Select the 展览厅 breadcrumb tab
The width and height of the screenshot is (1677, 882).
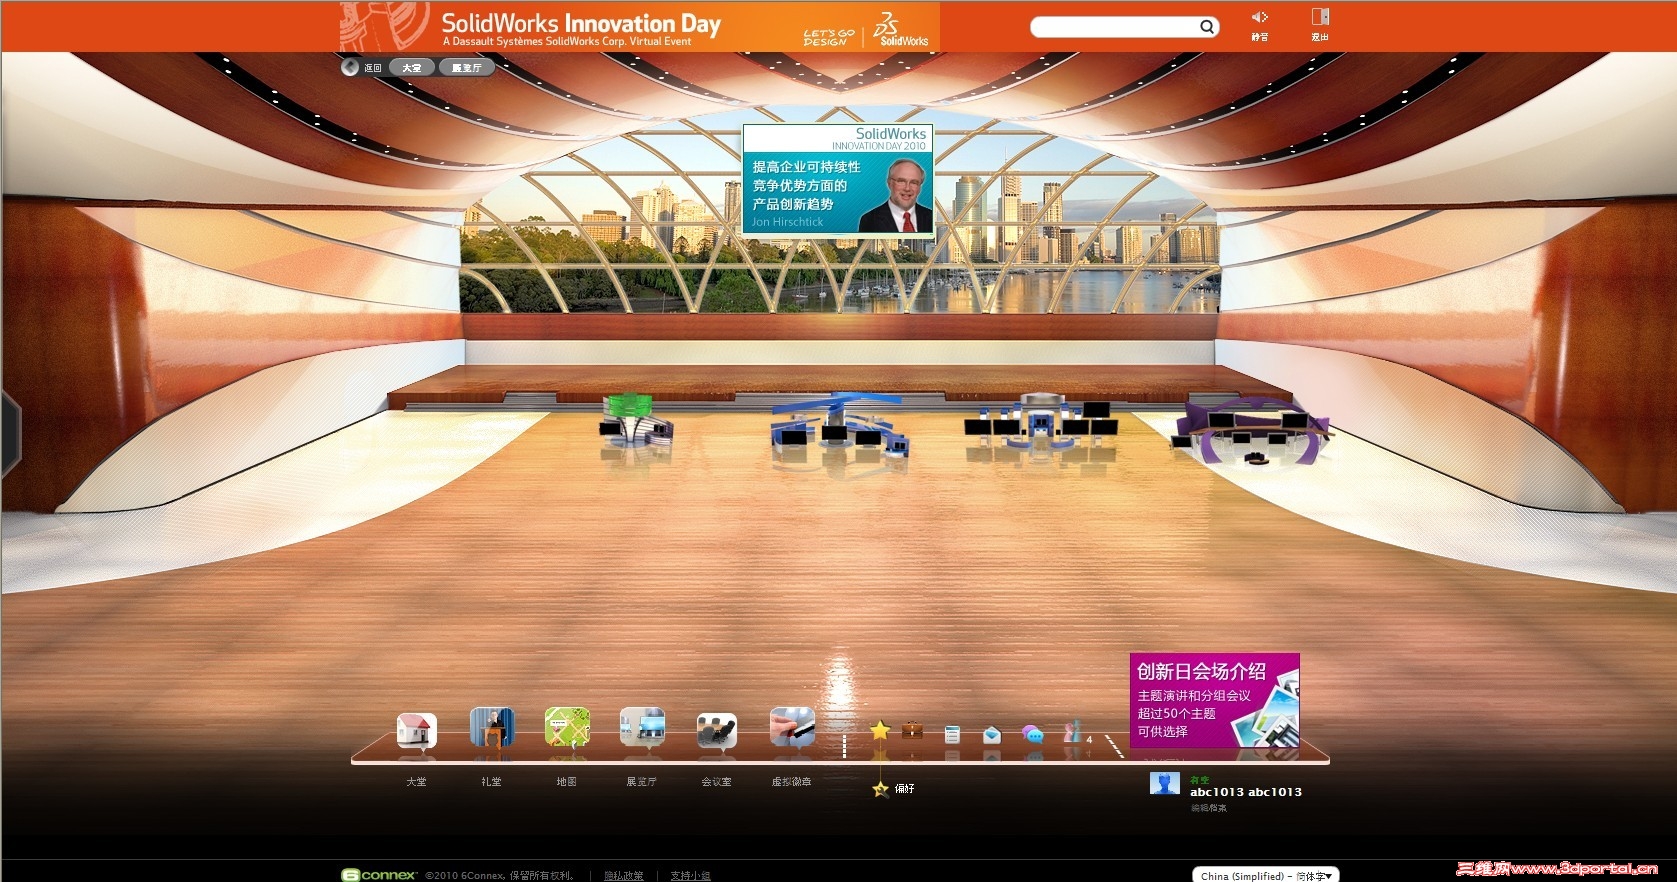click(466, 68)
